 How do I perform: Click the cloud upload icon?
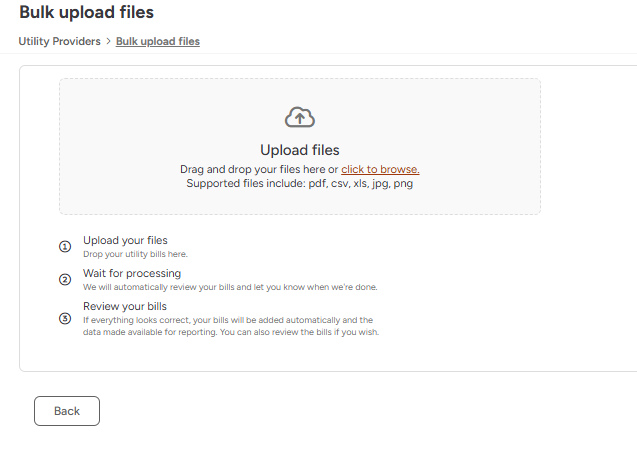300,117
